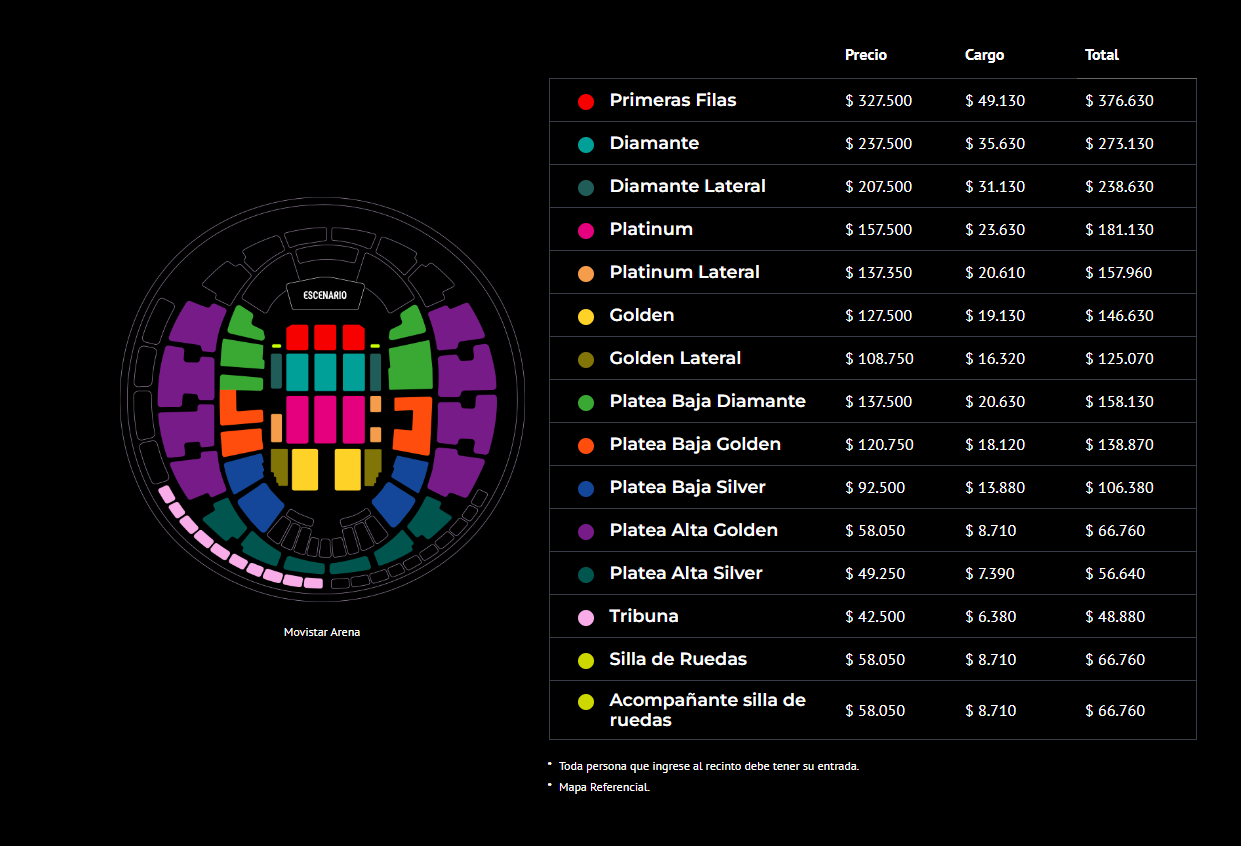Click the orange Platea Baja Golden dot

(586, 445)
